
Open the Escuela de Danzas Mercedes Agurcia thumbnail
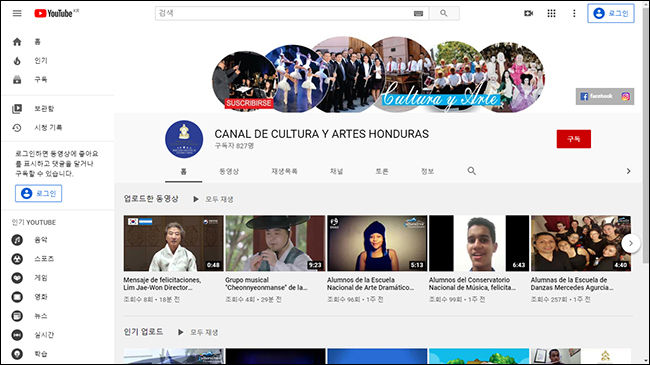(581, 243)
